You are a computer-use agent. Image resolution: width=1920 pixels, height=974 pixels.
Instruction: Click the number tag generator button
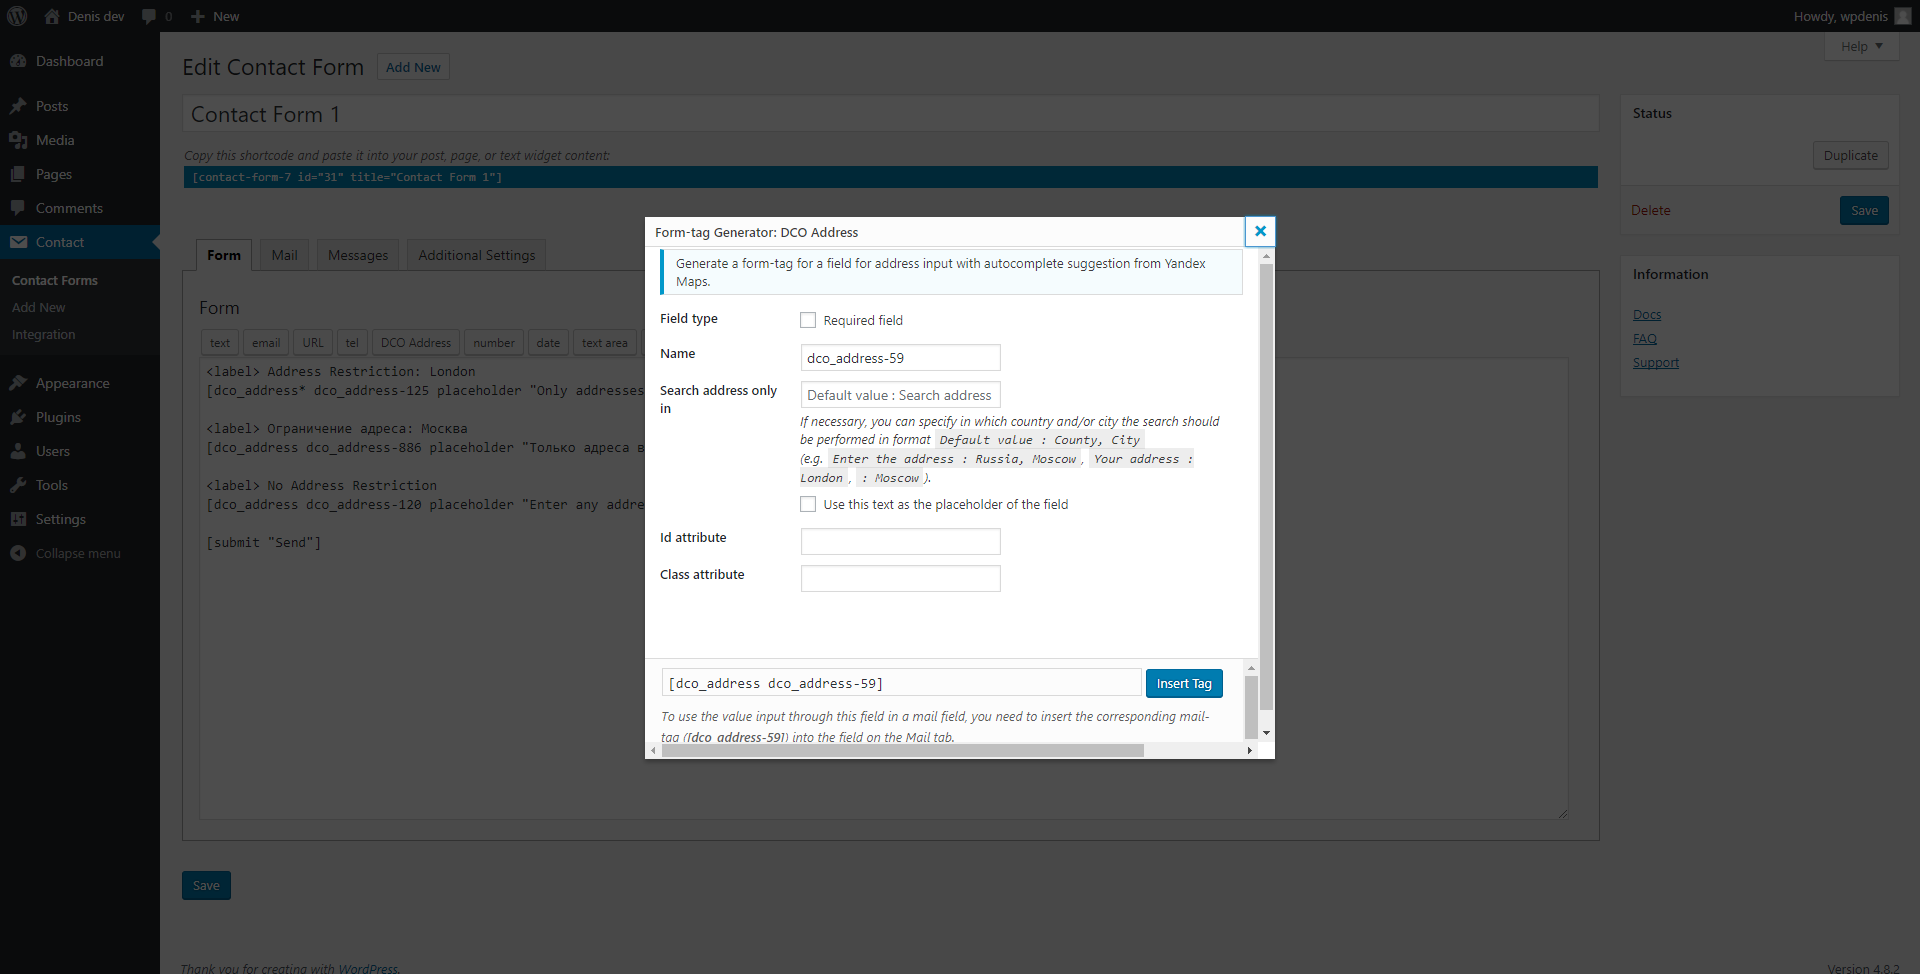(494, 342)
